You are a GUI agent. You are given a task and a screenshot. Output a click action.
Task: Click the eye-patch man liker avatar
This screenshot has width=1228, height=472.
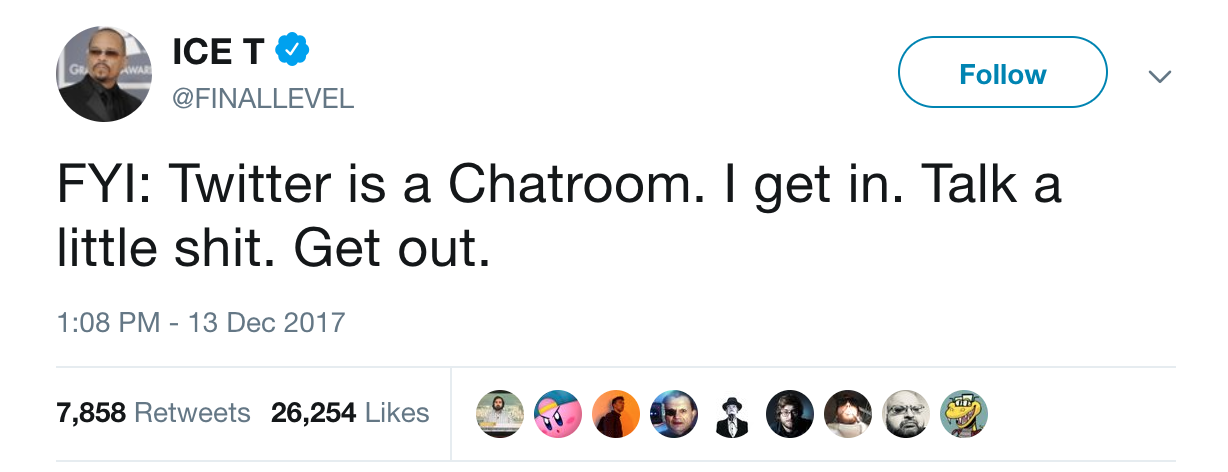[x=674, y=412]
